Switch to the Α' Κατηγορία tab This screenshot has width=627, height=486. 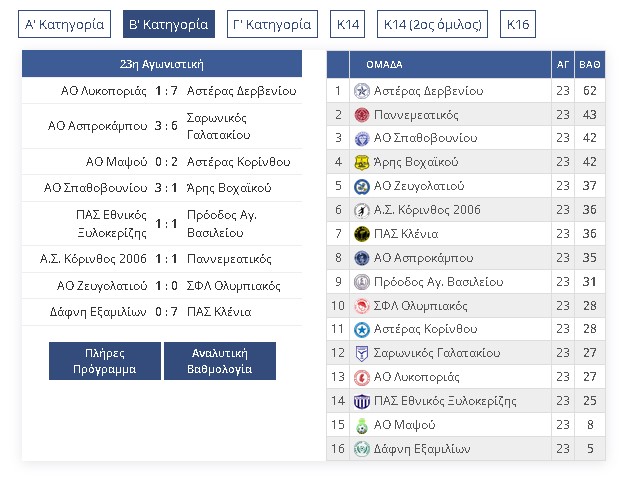(x=63, y=24)
